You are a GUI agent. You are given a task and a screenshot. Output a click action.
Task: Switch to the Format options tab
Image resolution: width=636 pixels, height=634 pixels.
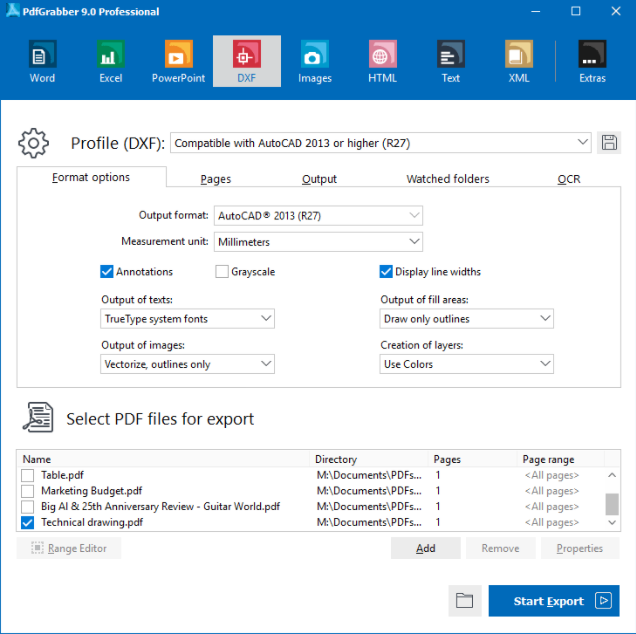[91, 177]
